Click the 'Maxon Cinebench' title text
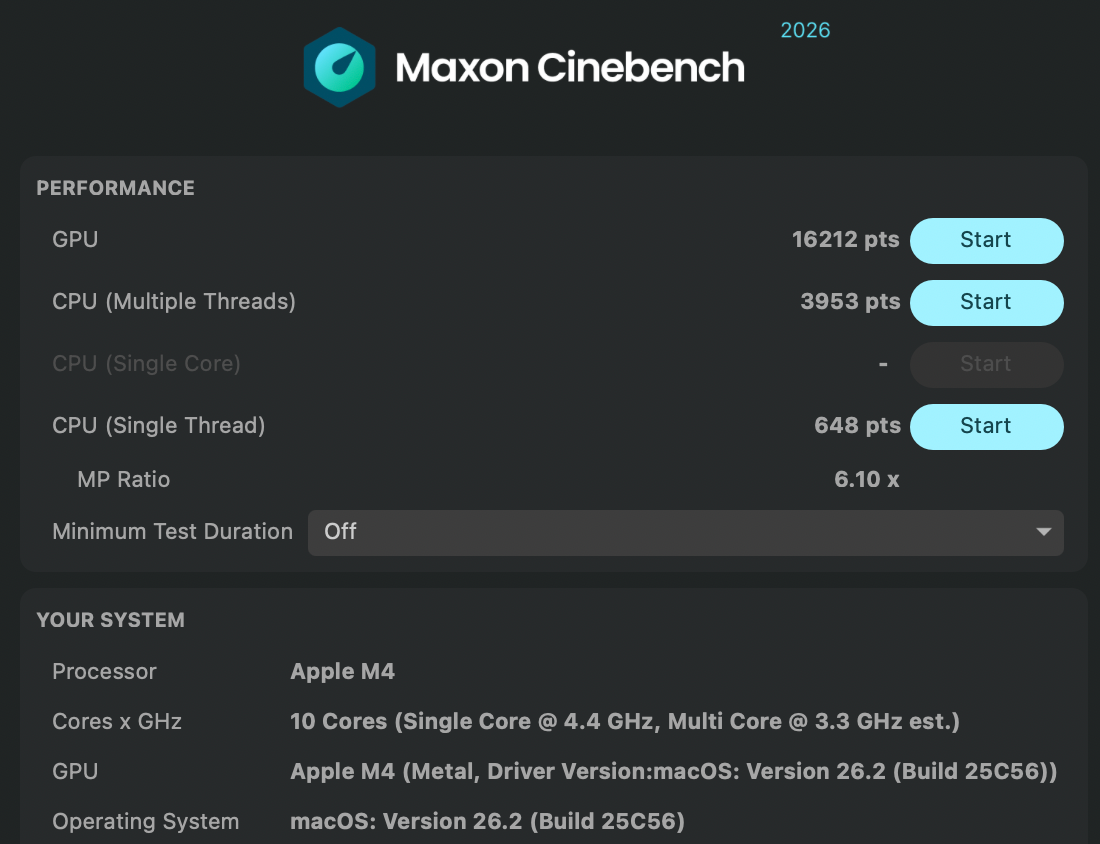The width and height of the screenshot is (1100, 844). coord(570,67)
